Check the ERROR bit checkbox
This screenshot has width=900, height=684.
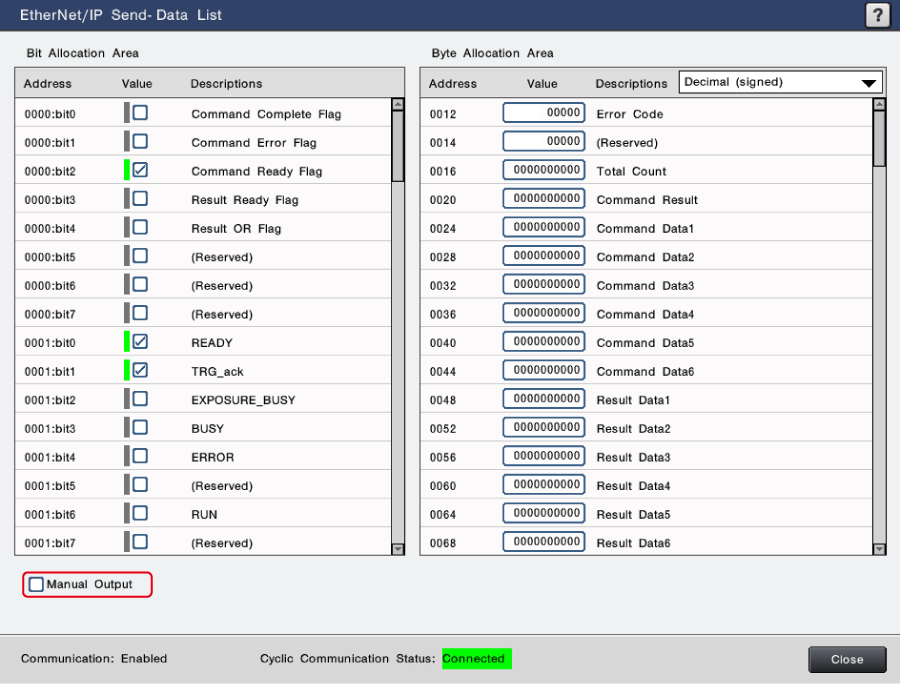(x=140, y=457)
